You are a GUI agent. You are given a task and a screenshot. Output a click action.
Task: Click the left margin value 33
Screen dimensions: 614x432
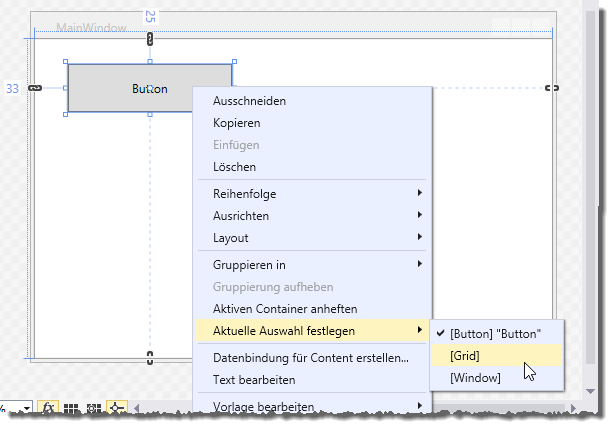12,89
